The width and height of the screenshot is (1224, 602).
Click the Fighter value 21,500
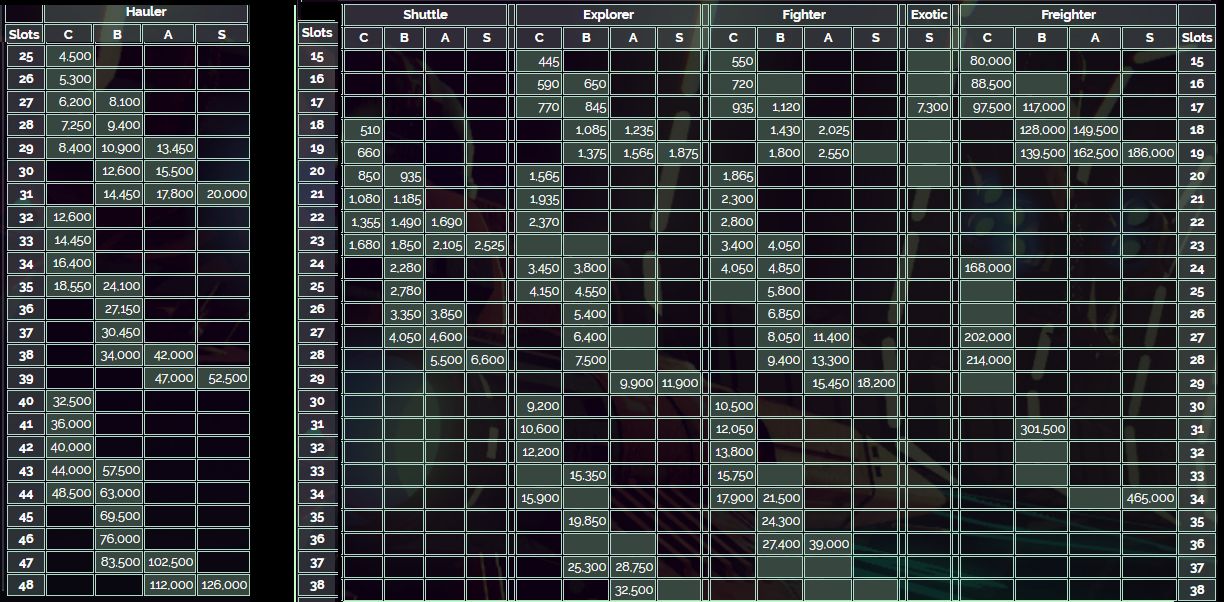(x=780, y=498)
